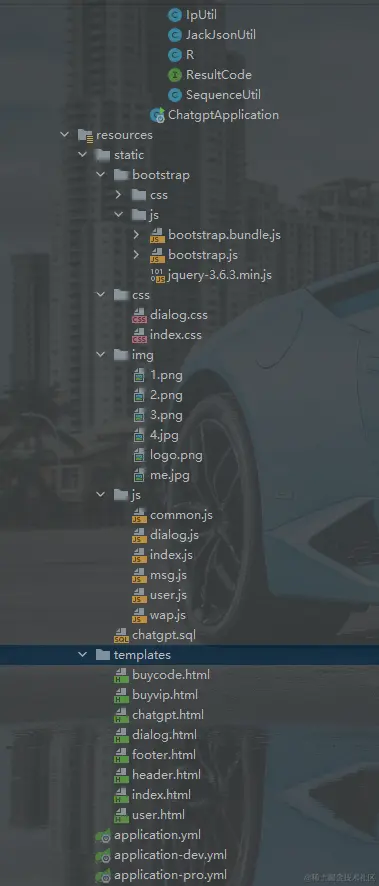Screen dimensions: 379x886
Task: Expand the bootstrap.js node chevron
Action: [x=136, y=255]
